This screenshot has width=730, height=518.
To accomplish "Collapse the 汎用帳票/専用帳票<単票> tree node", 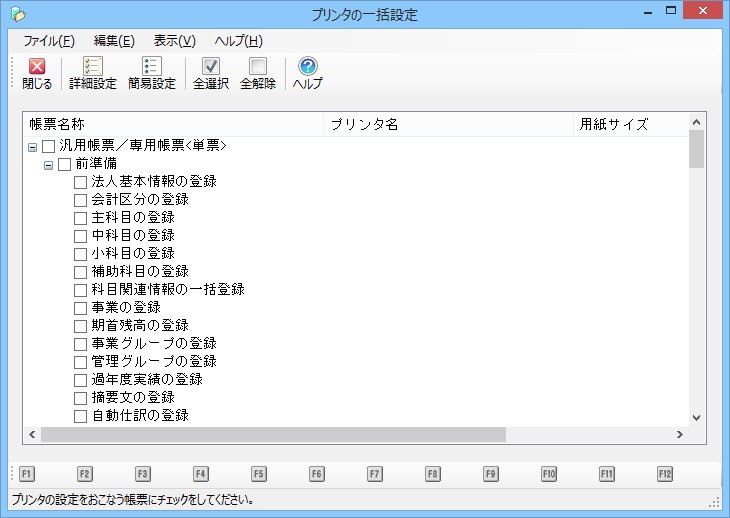I will [32, 147].
